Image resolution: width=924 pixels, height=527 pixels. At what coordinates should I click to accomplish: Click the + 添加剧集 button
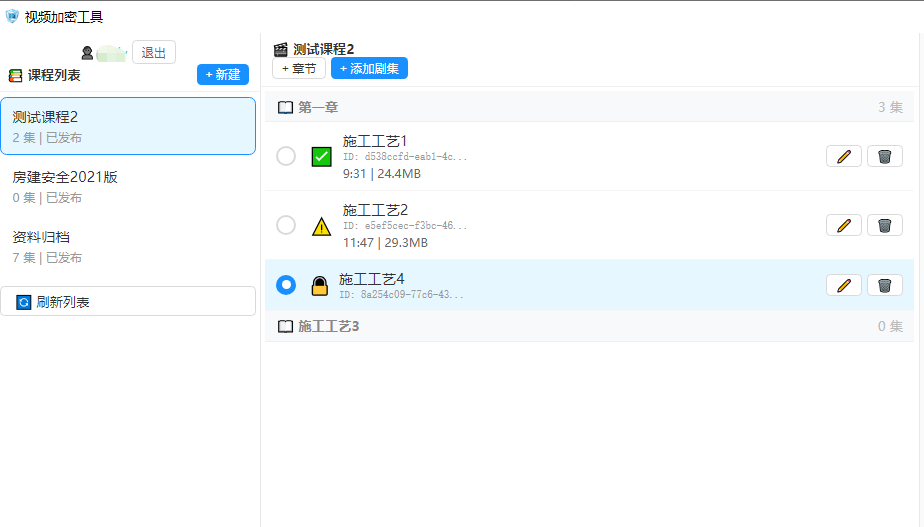click(369, 68)
